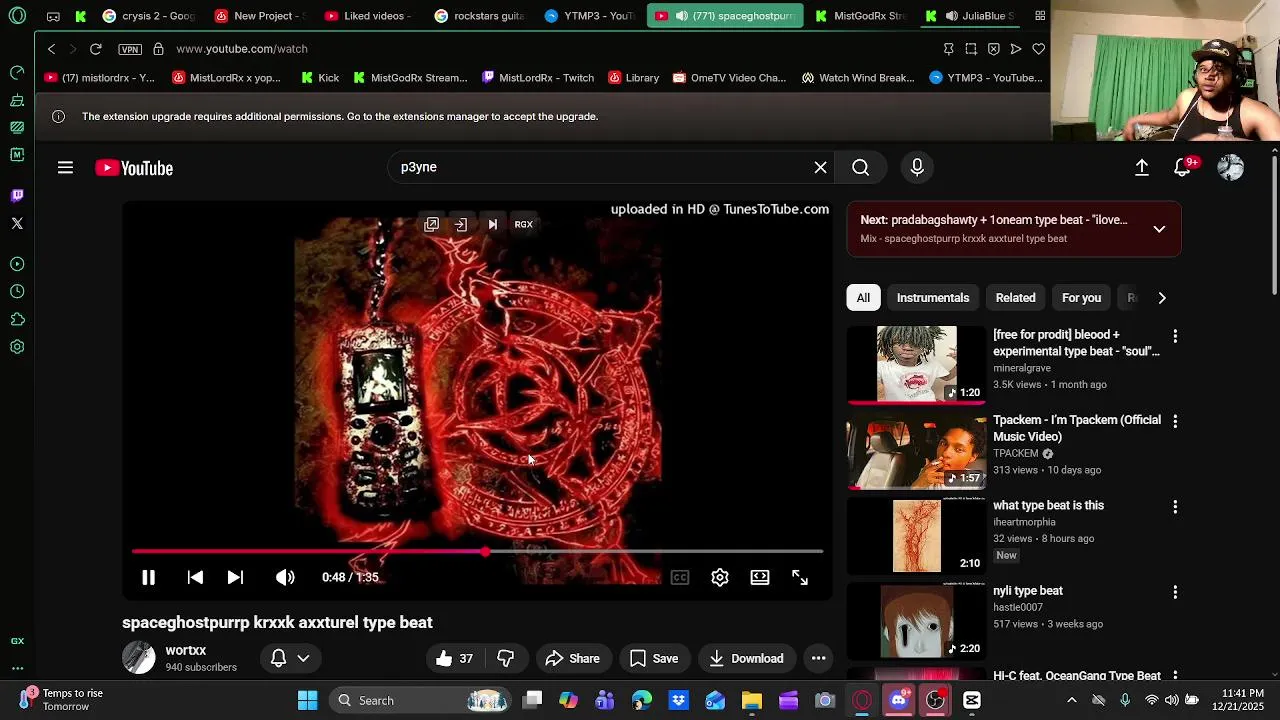Click the address bar URL
1280x720 pixels.
click(242, 48)
